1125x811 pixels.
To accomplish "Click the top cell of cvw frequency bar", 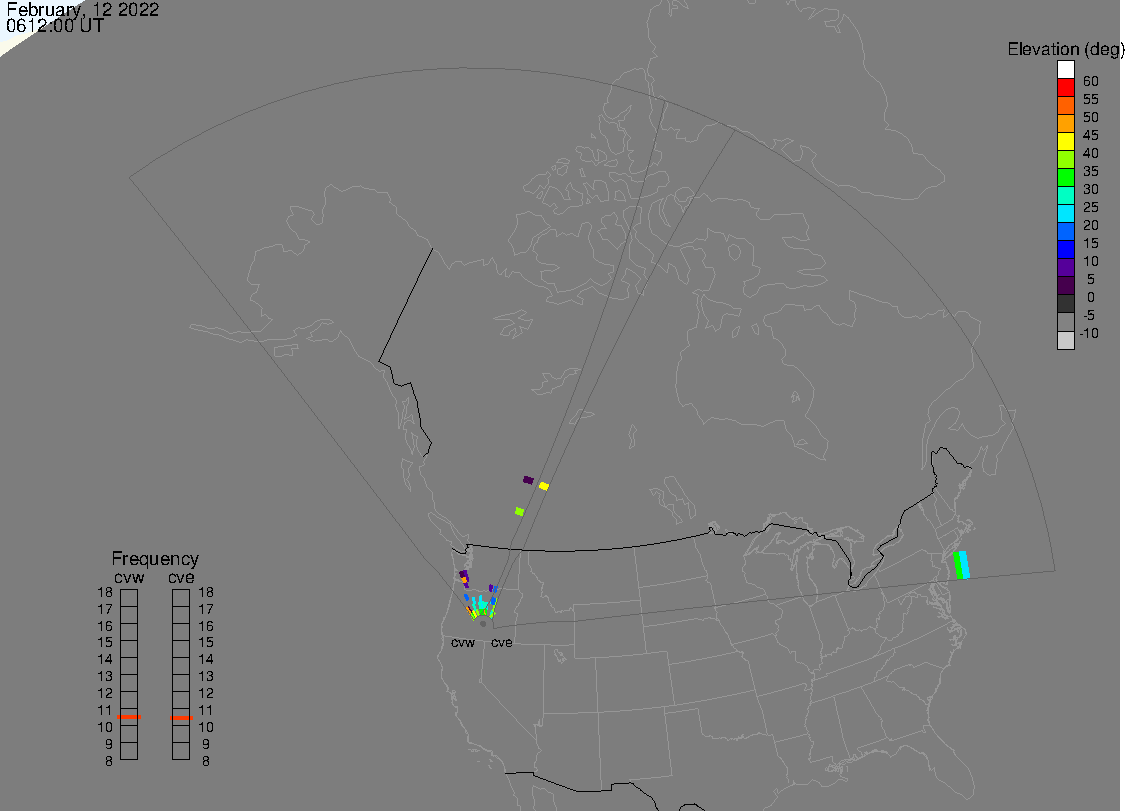I will [x=129, y=598].
